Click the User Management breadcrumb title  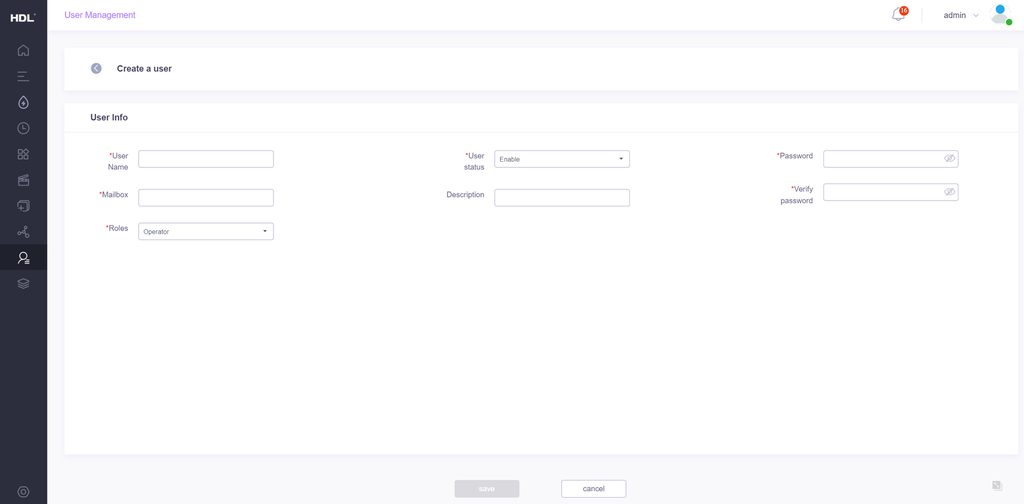(100, 15)
